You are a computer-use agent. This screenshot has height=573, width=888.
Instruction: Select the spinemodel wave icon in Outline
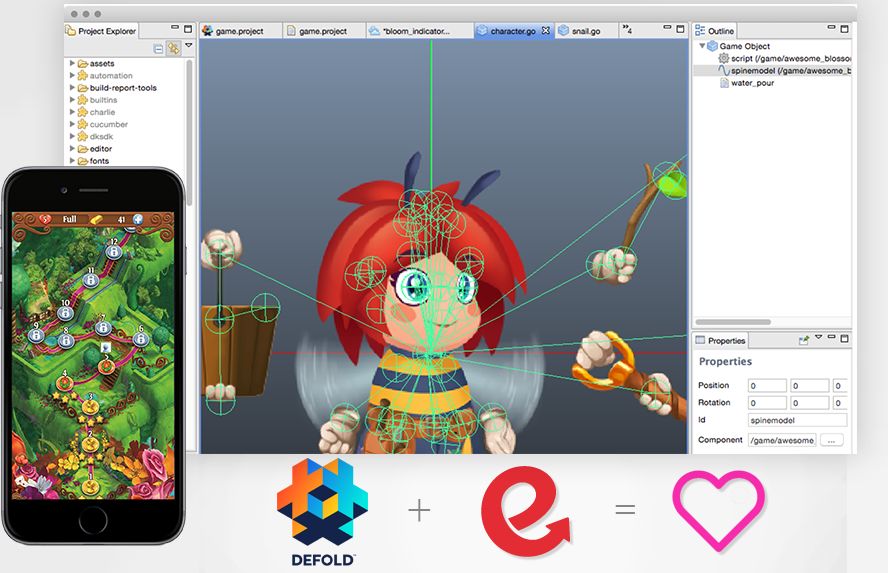click(723, 71)
